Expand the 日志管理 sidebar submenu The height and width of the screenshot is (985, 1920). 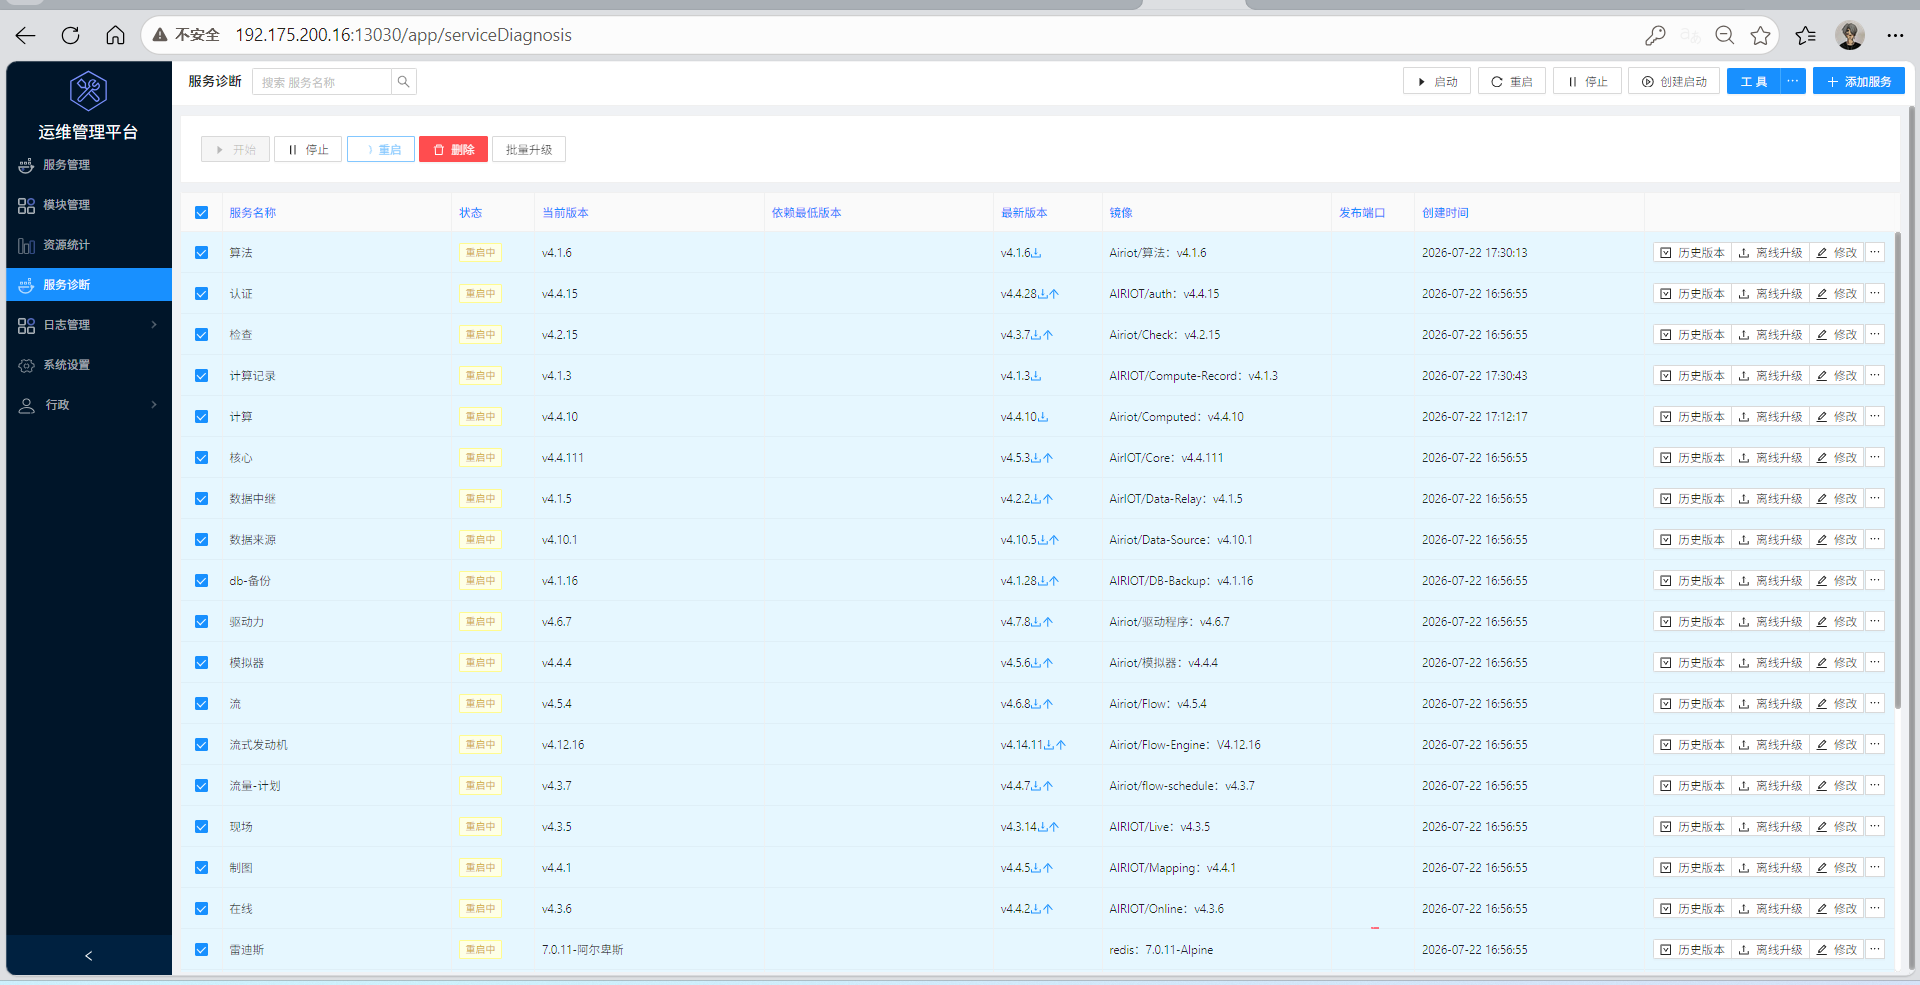coord(89,325)
